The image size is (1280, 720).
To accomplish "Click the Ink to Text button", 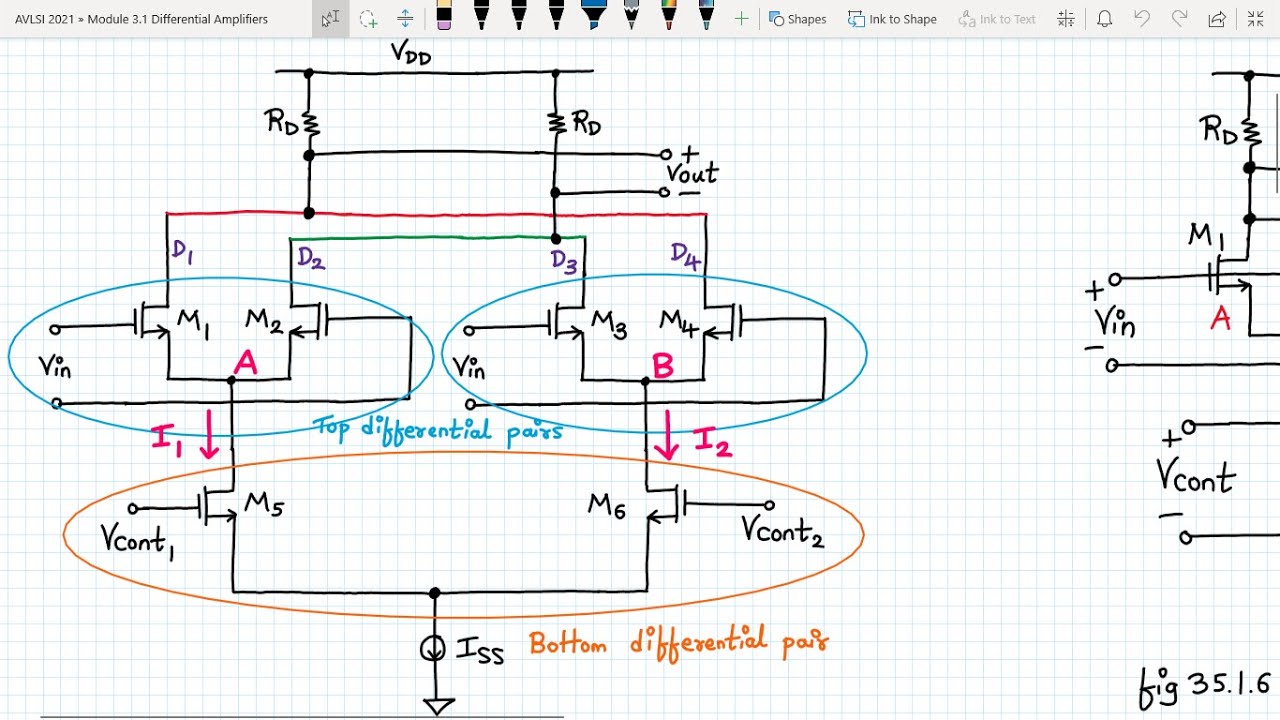I will pyautogui.click(x=997, y=19).
